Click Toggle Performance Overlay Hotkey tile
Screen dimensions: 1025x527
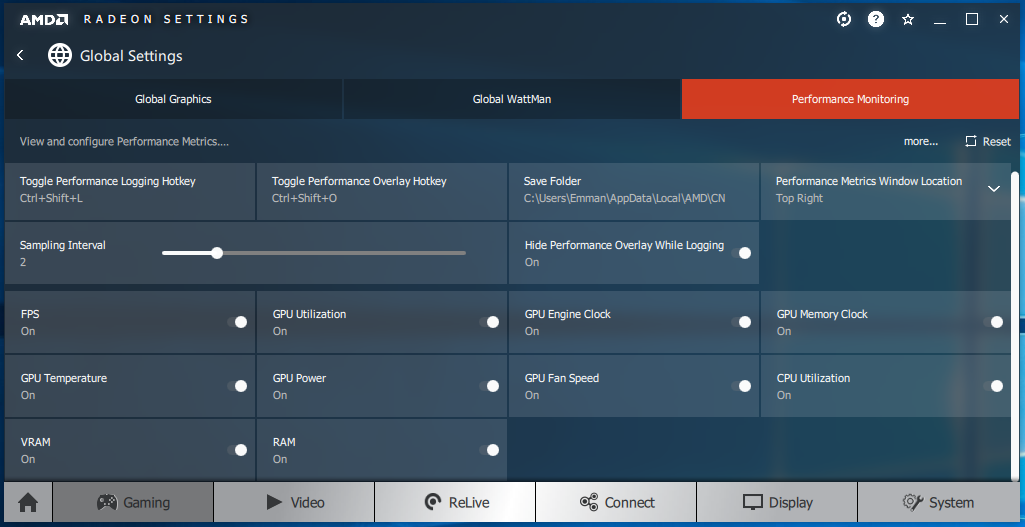click(382, 191)
